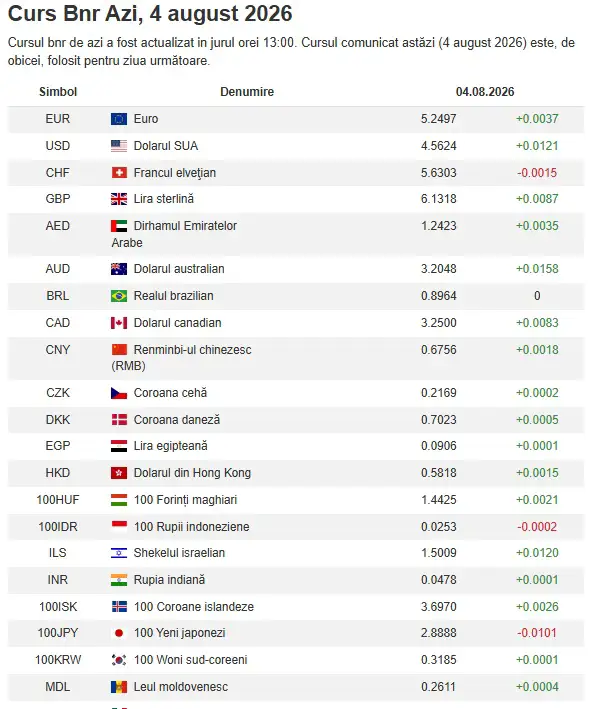Open the Dolarul SUA link
Screen dimensions: 593x709
click(x=166, y=146)
